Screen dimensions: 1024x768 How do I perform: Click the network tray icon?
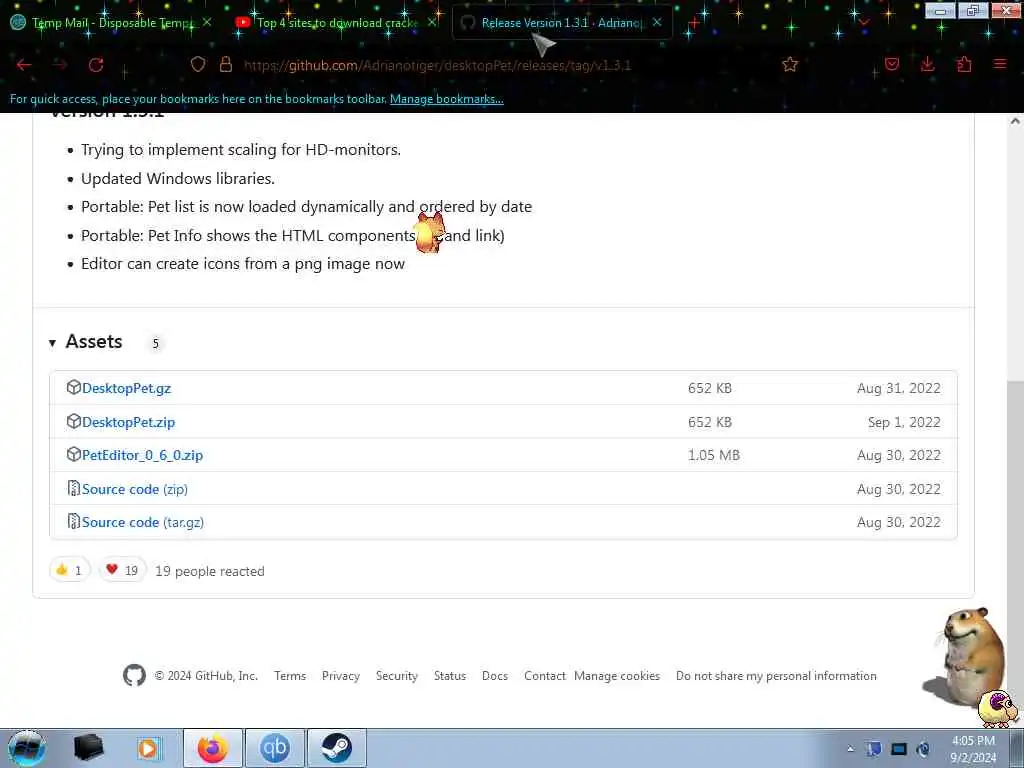[x=899, y=749]
